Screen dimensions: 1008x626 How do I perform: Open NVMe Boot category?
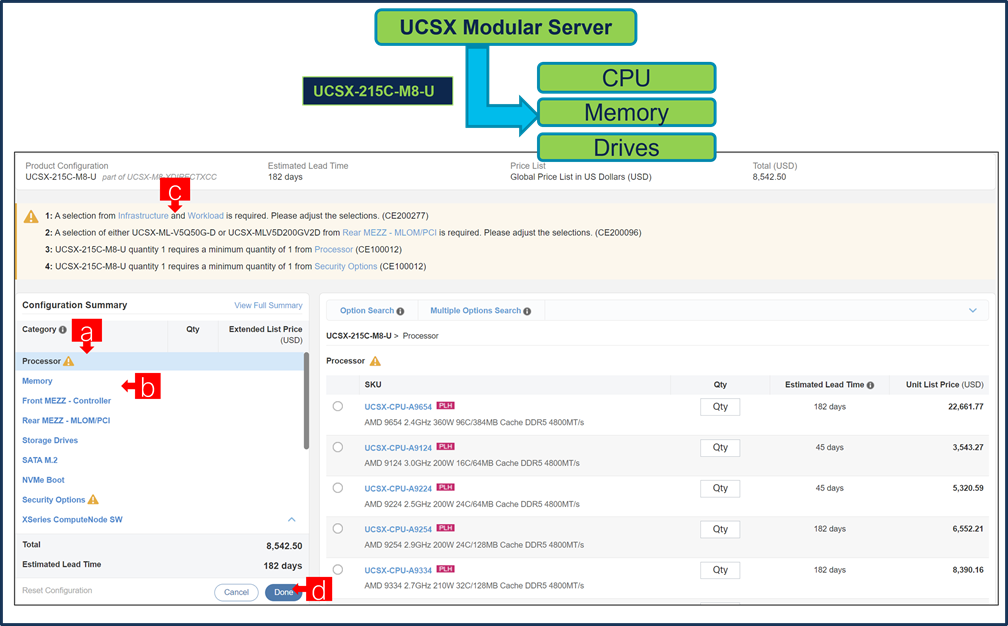(x=43, y=480)
